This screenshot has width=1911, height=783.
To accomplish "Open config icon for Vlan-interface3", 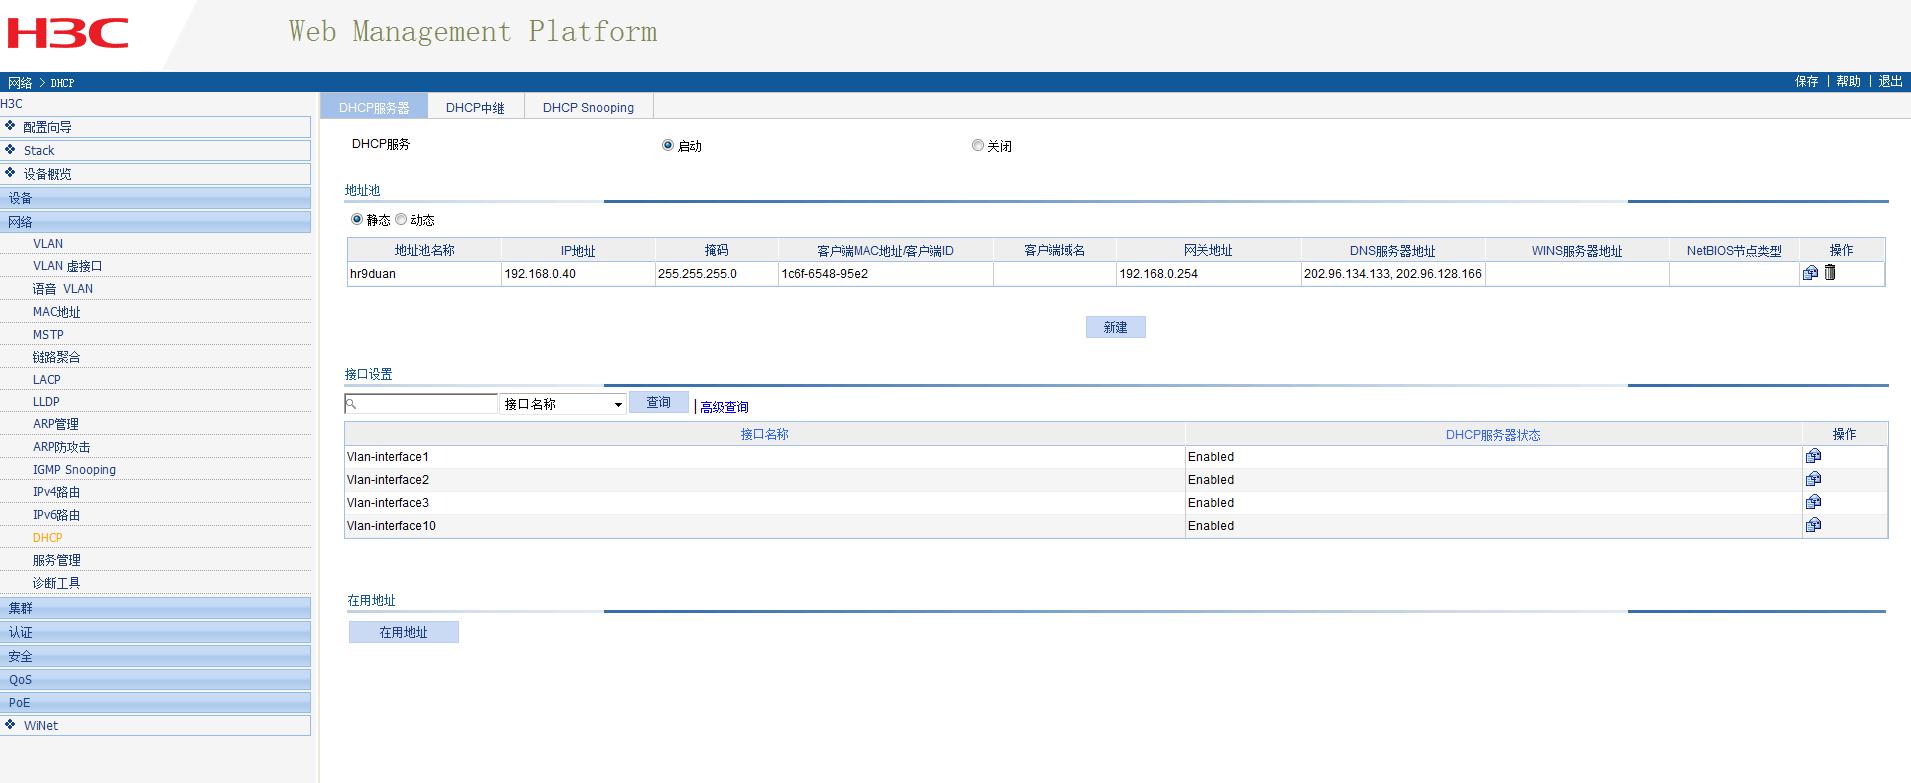I will [1813, 502].
